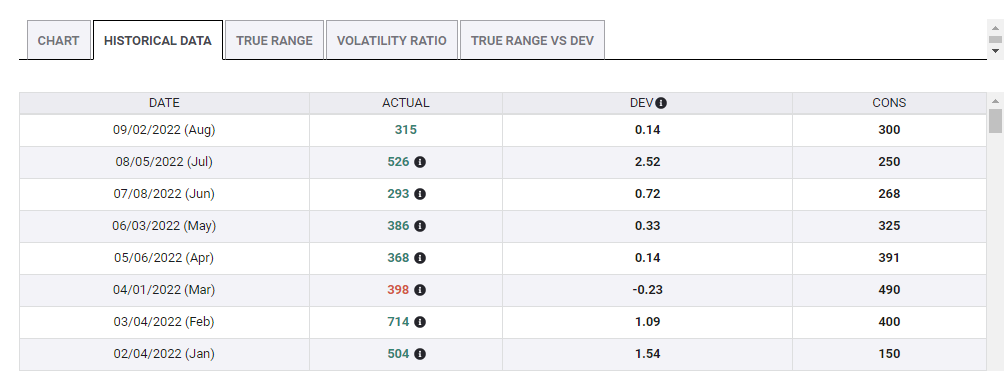
Task: Select the Volatility Ratio tab
Action: click(391, 40)
